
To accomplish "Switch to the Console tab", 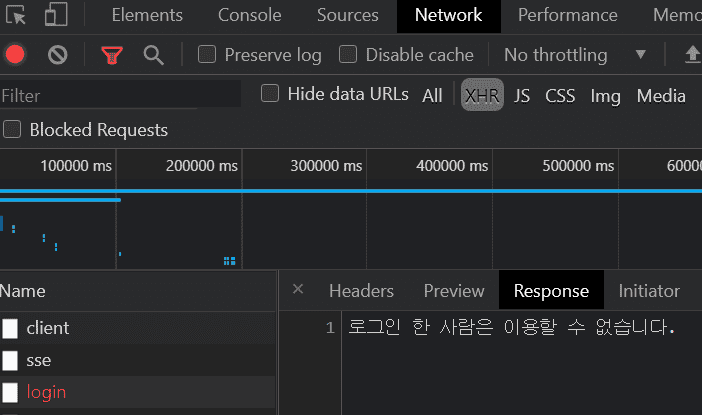I will (250, 15).
